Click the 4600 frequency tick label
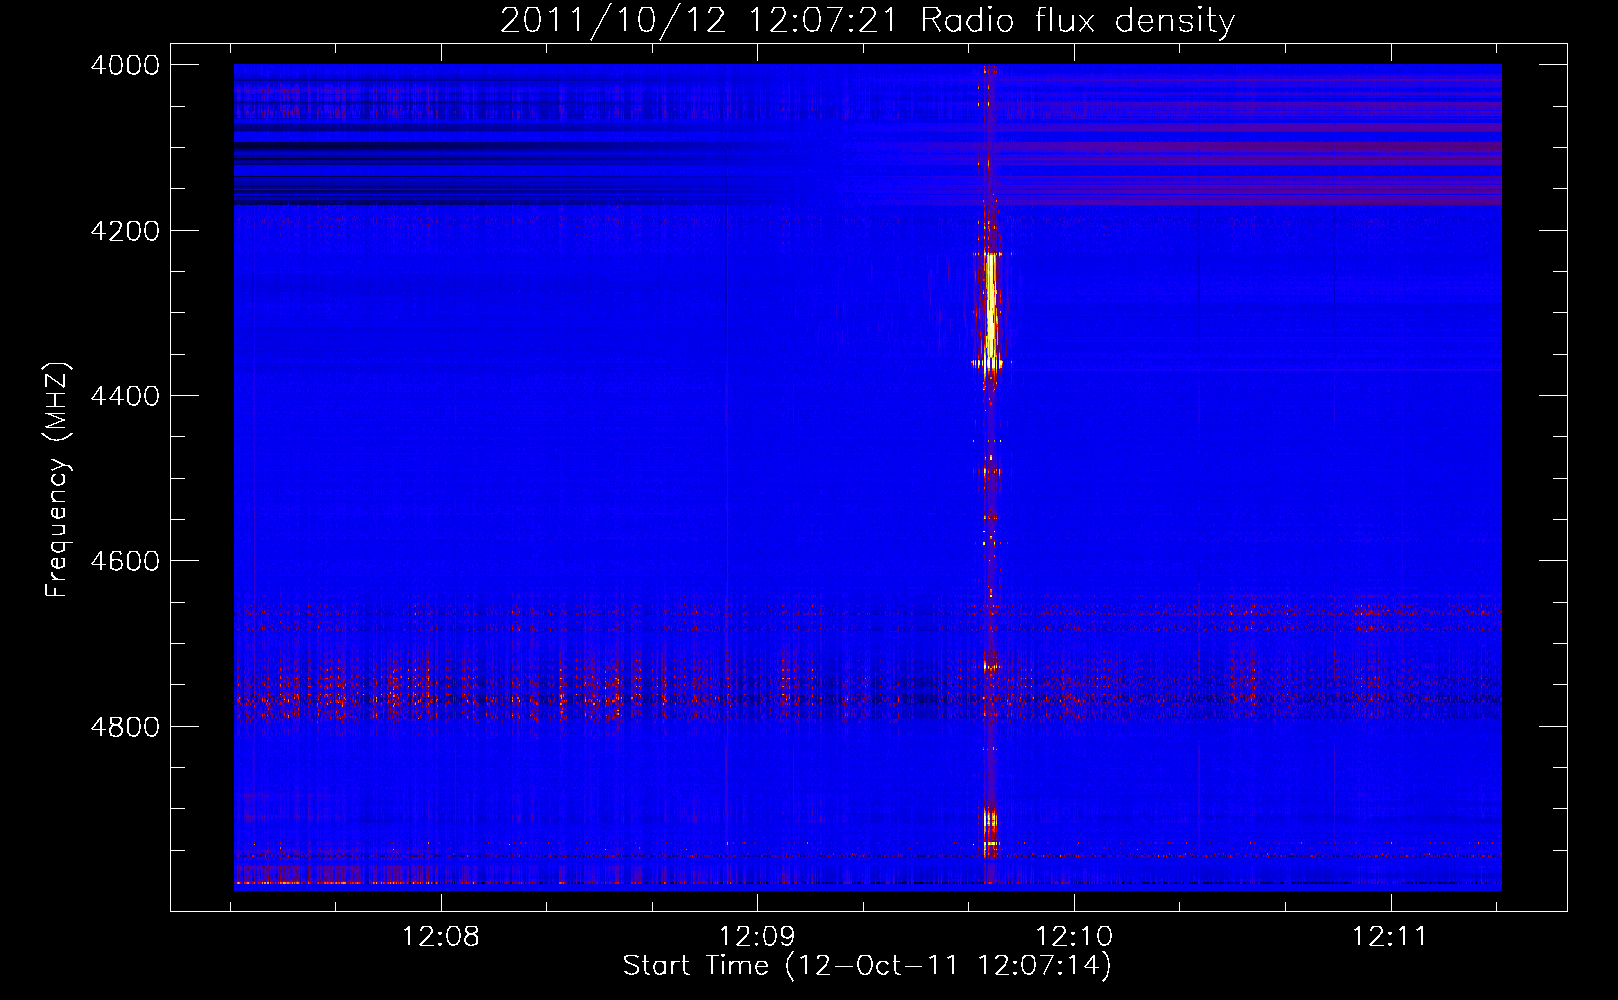Image resolution: width=1618 pixels, height=1000 pixels. click(x=125, y=561)
